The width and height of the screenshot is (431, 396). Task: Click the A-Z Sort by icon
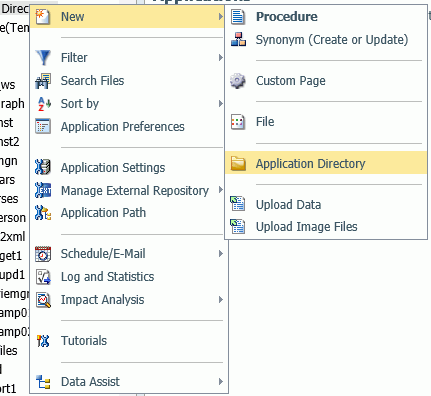pos(43,104)
